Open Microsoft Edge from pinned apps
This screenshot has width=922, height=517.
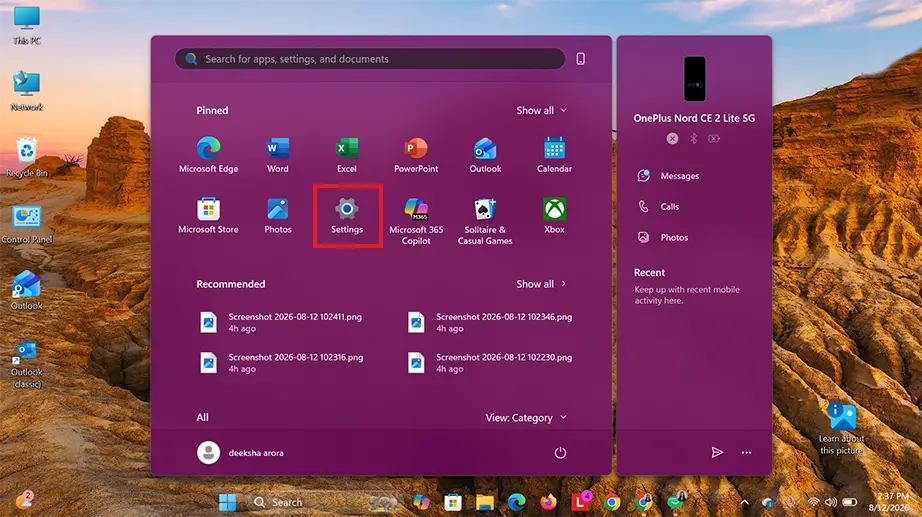click(208, 154)
